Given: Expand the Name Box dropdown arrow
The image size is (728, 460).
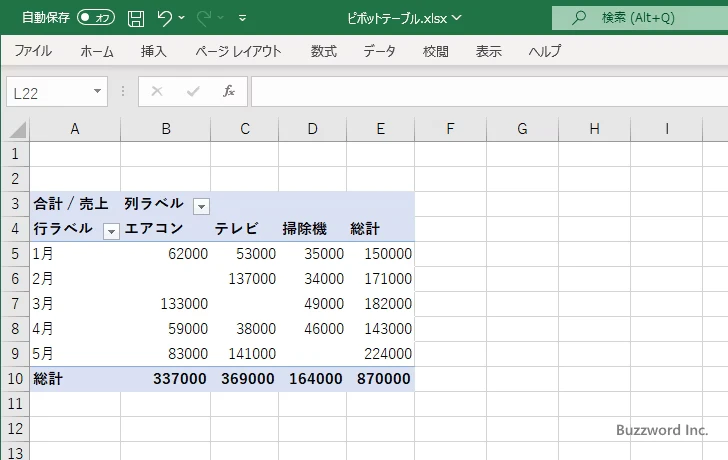Looking at the screenshot, I should (x=98, y=91).
